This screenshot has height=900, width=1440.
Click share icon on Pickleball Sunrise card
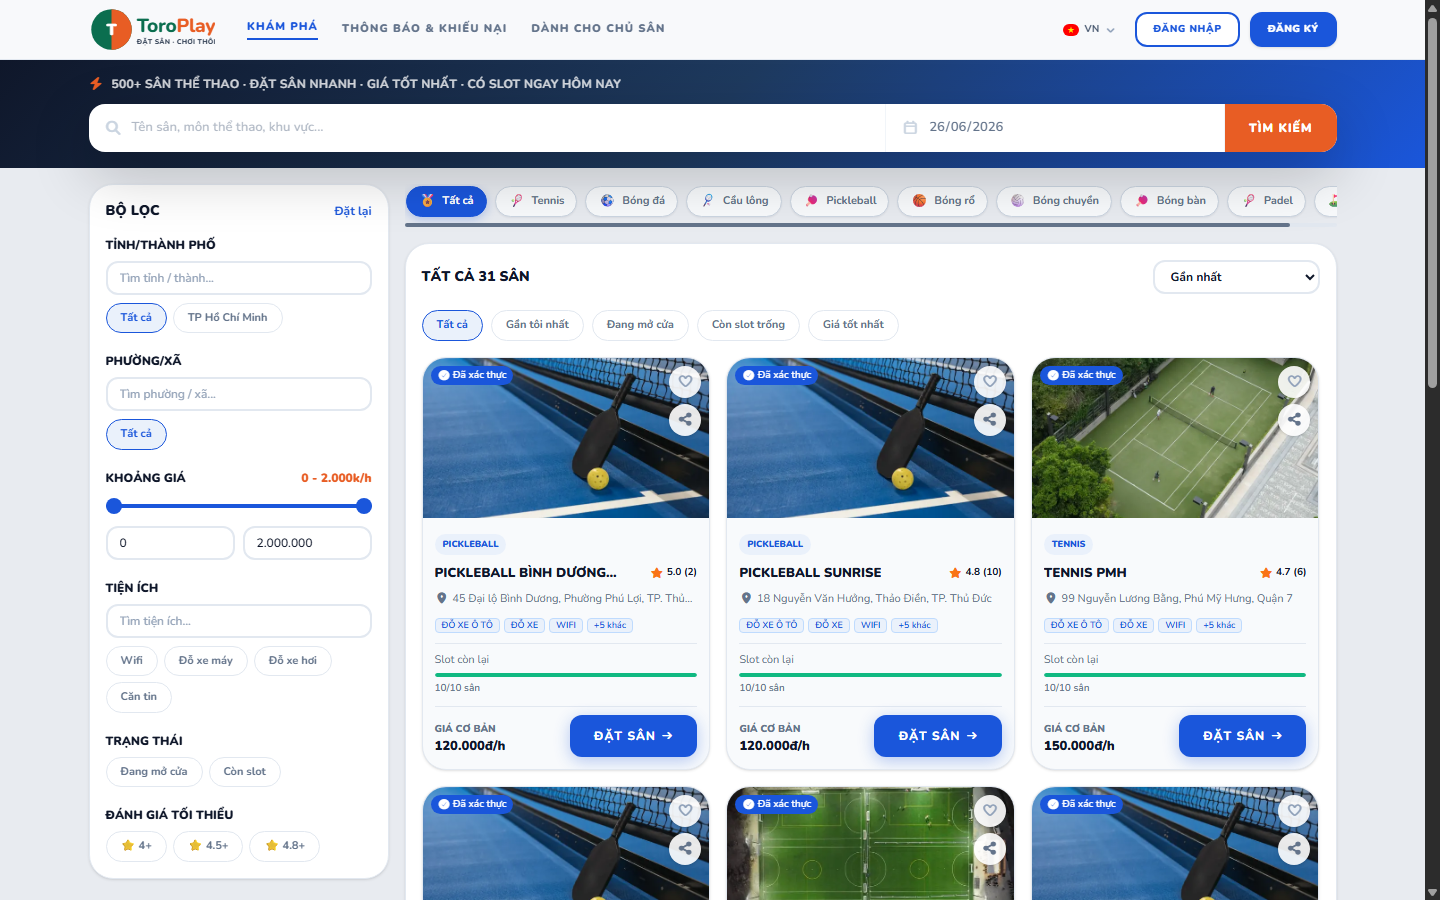tap(990, 419)
